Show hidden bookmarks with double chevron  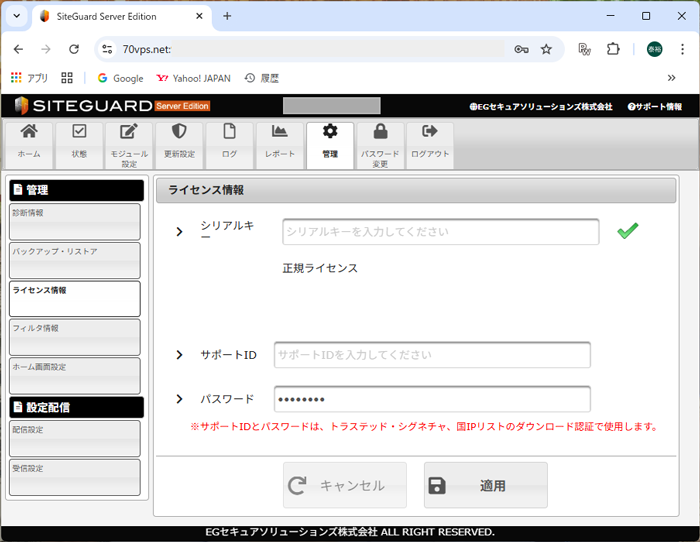(x=671, y=78)
